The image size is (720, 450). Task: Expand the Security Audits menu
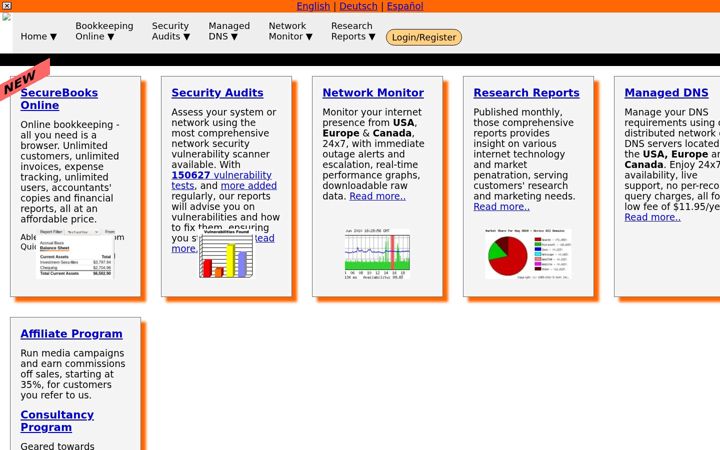[x=171, y=31]
